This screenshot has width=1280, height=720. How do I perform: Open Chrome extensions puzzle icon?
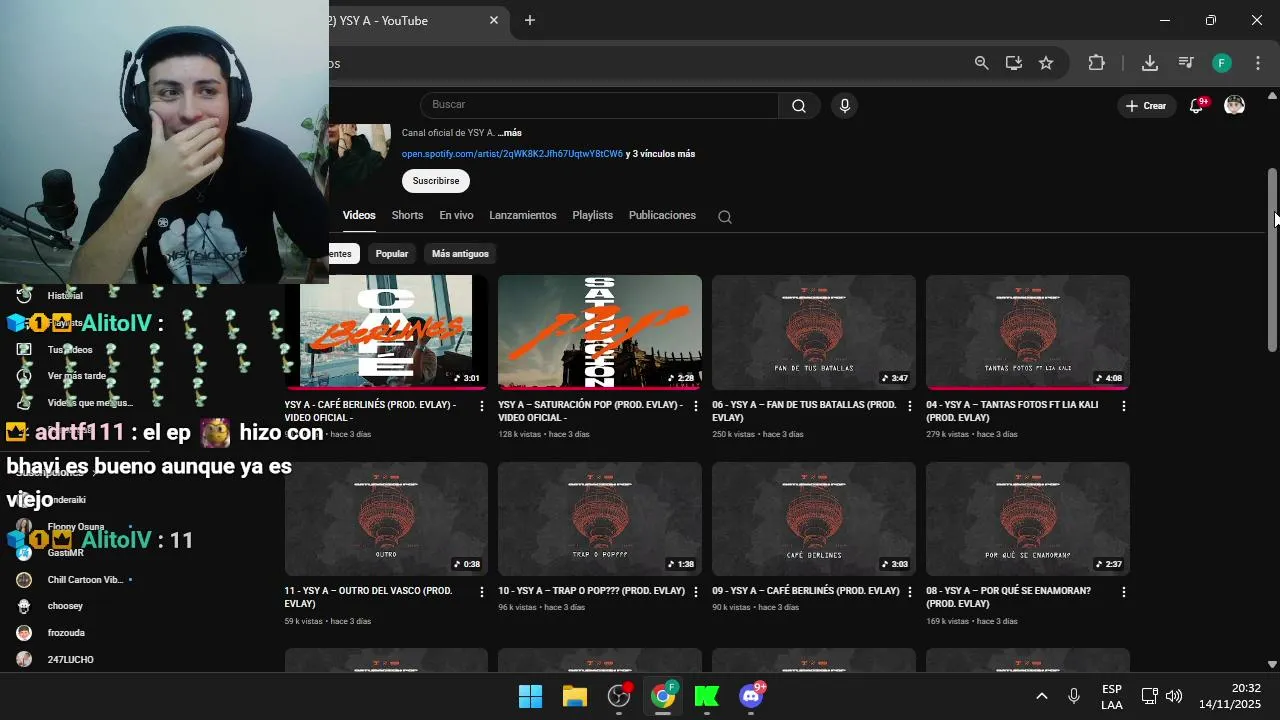click(x=1097, y=63)
